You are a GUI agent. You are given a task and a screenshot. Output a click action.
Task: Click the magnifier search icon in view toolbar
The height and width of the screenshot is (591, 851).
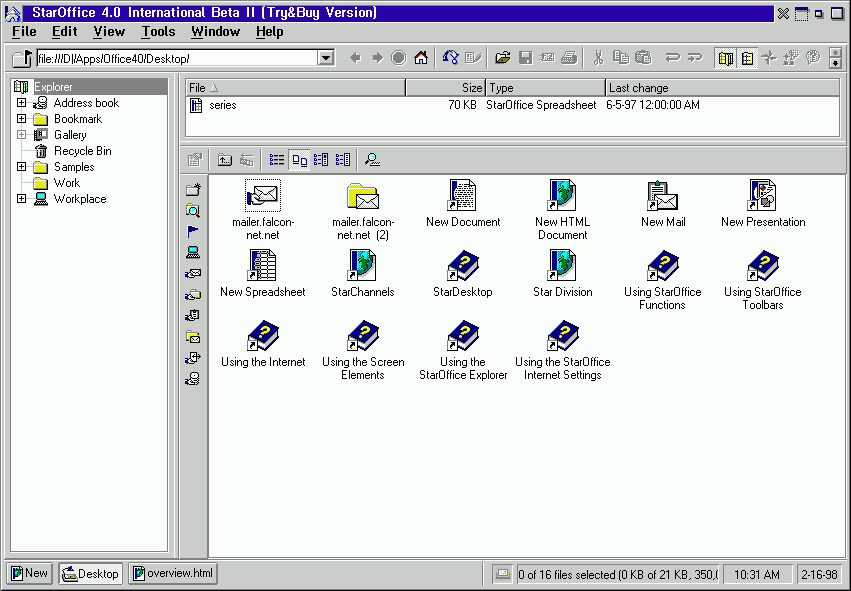click(x=372, y=160)
